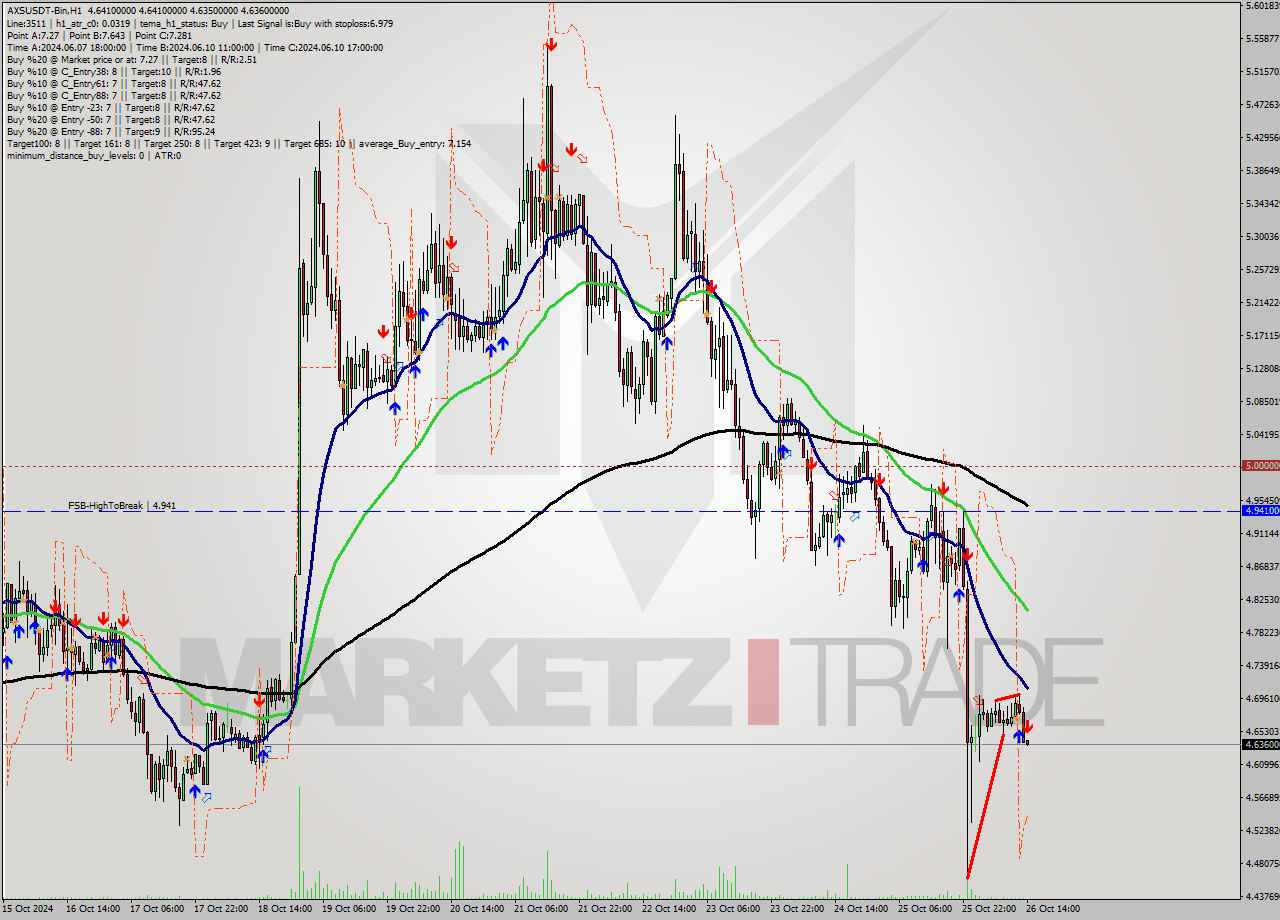
Task: Click the 4.82530 price axis label
Action: (x=1262, y=600)
